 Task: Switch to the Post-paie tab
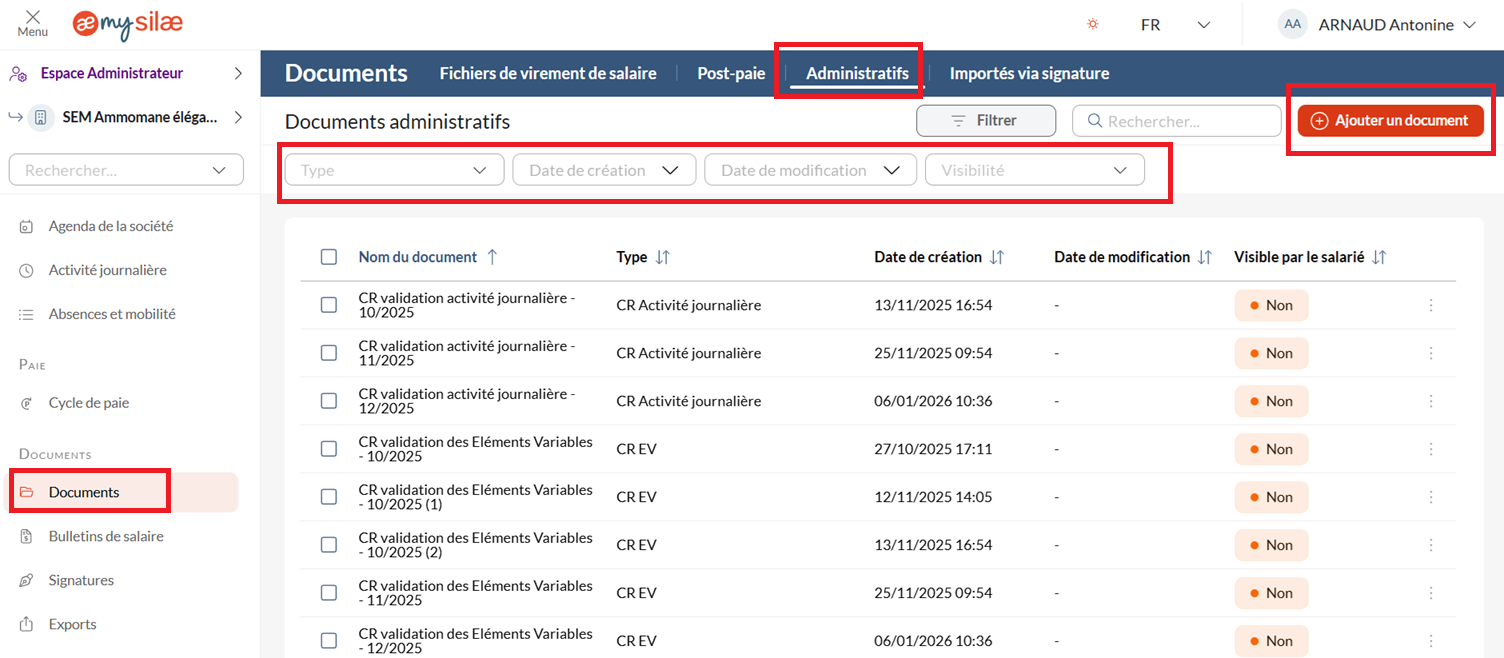pos(731,73)
